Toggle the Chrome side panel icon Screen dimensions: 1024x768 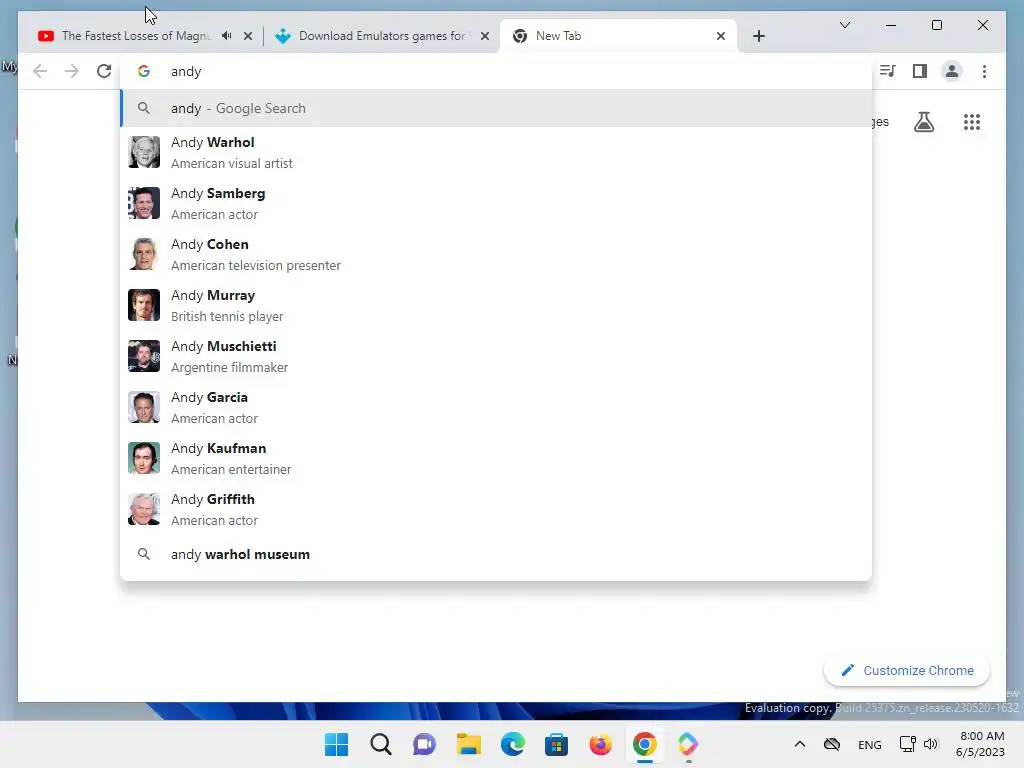tap(920, 71)
